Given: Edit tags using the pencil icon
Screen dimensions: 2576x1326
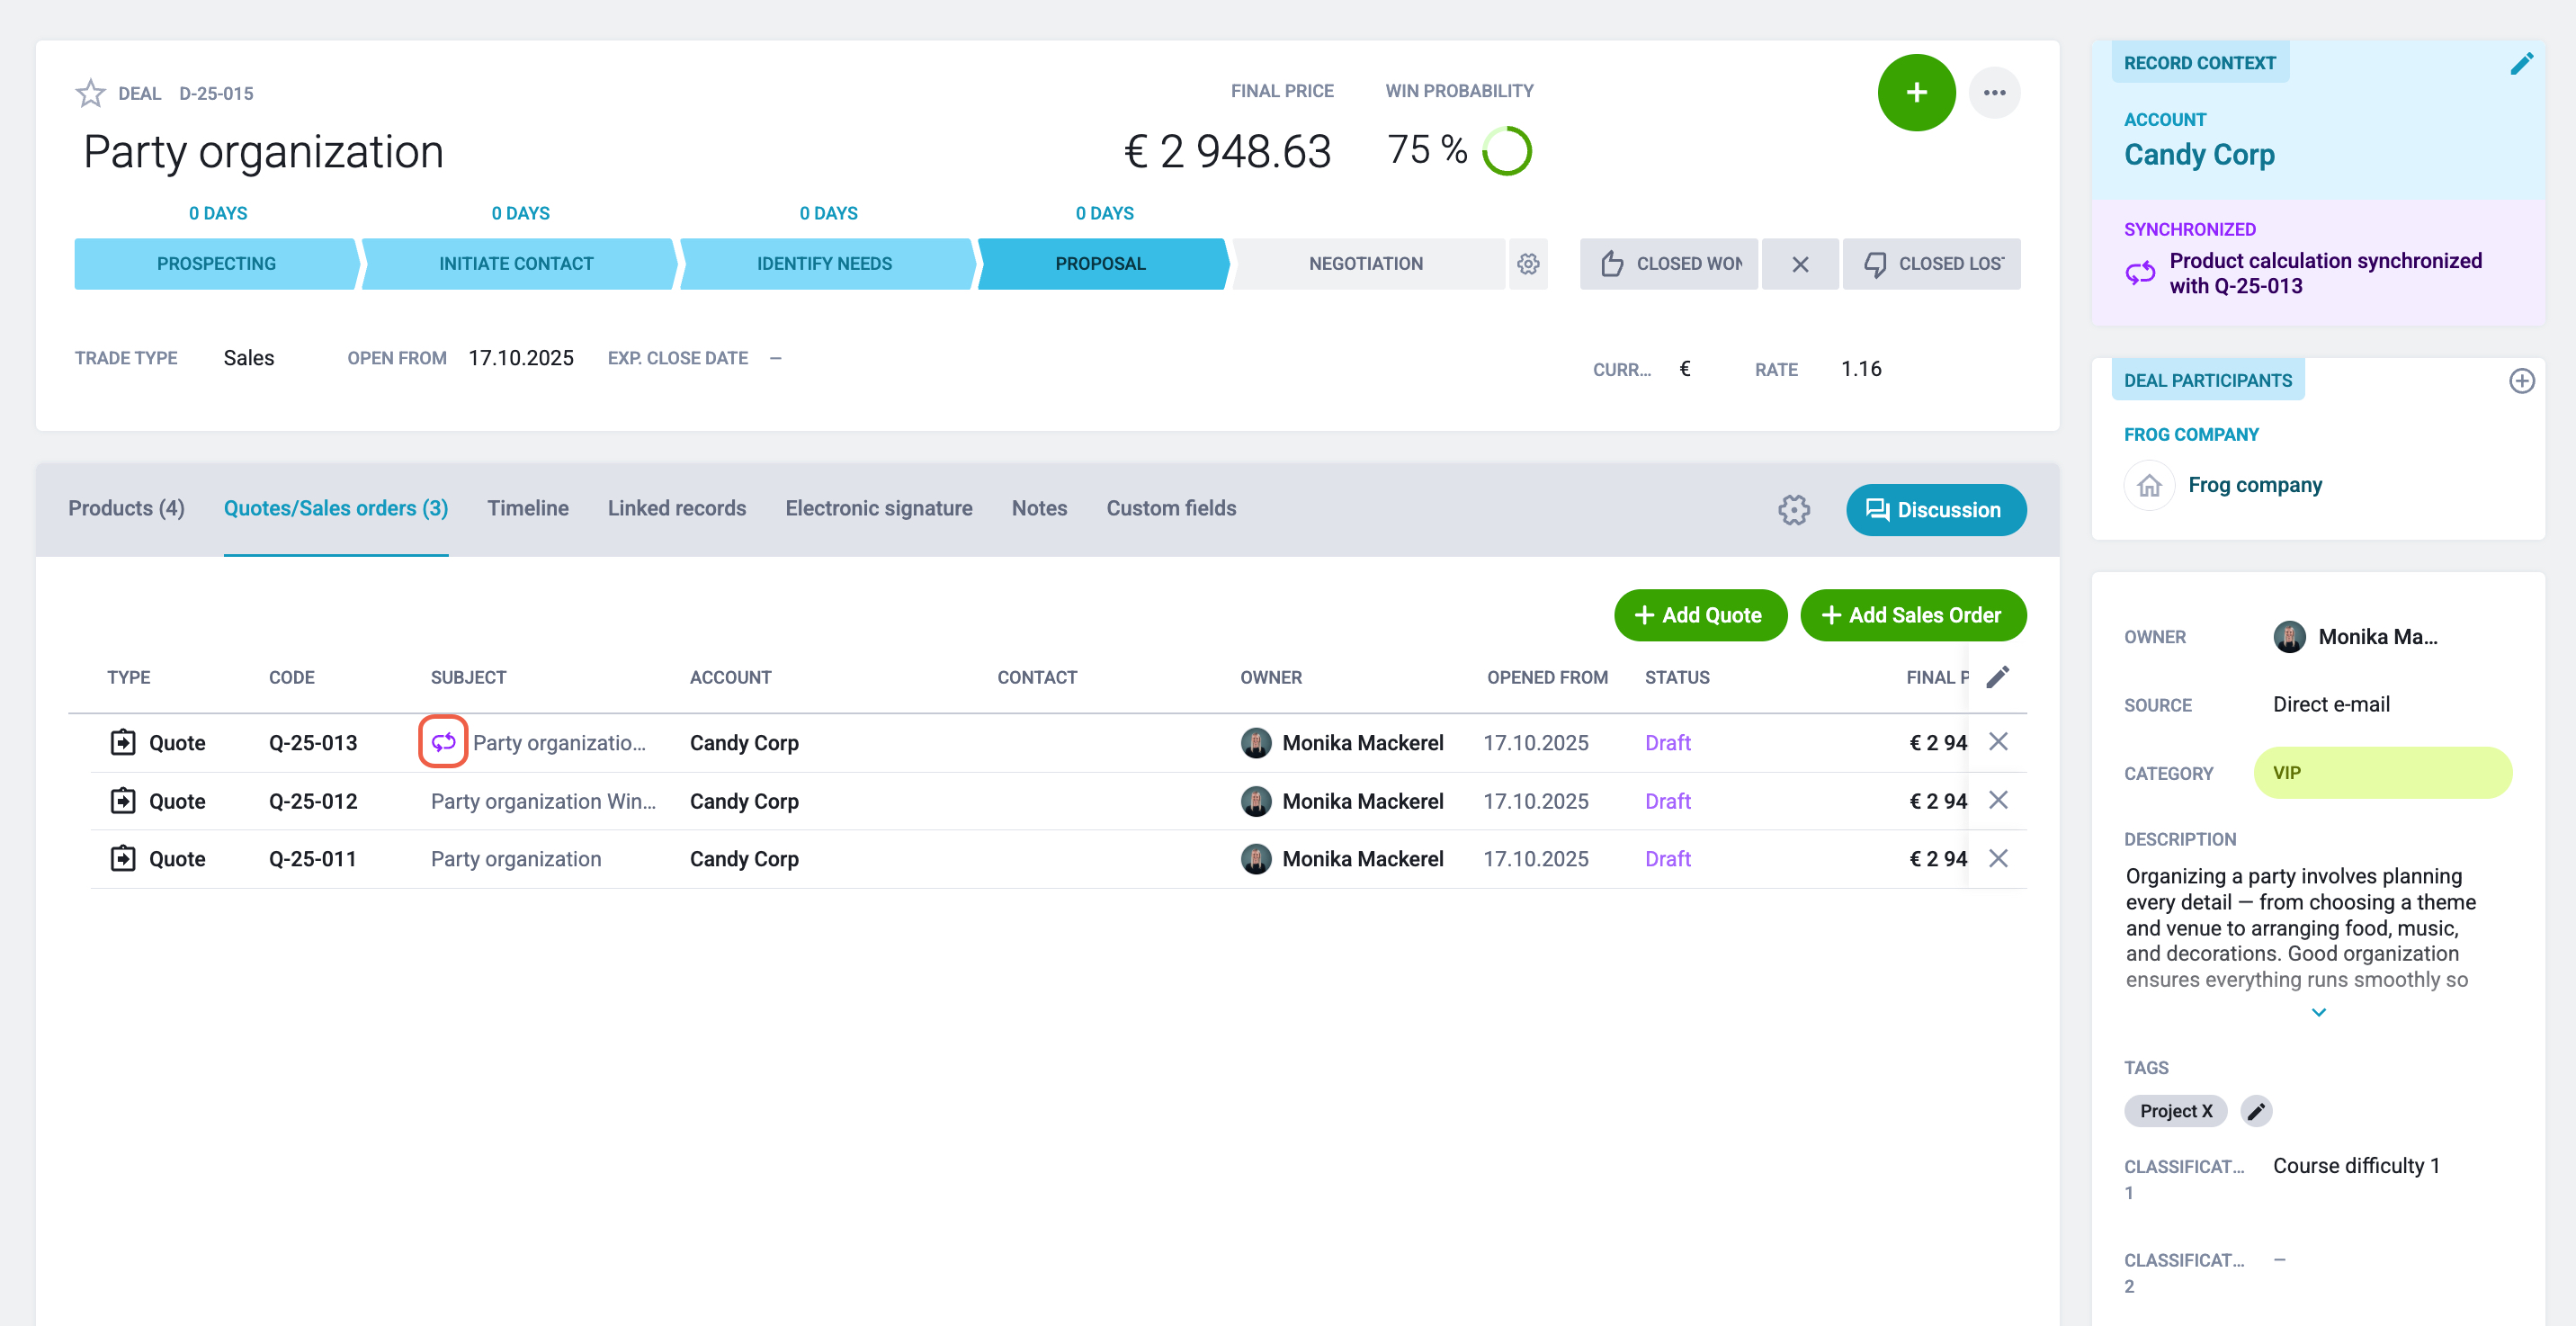Looking at the screenshot, I should [x=2256, y=1111].
